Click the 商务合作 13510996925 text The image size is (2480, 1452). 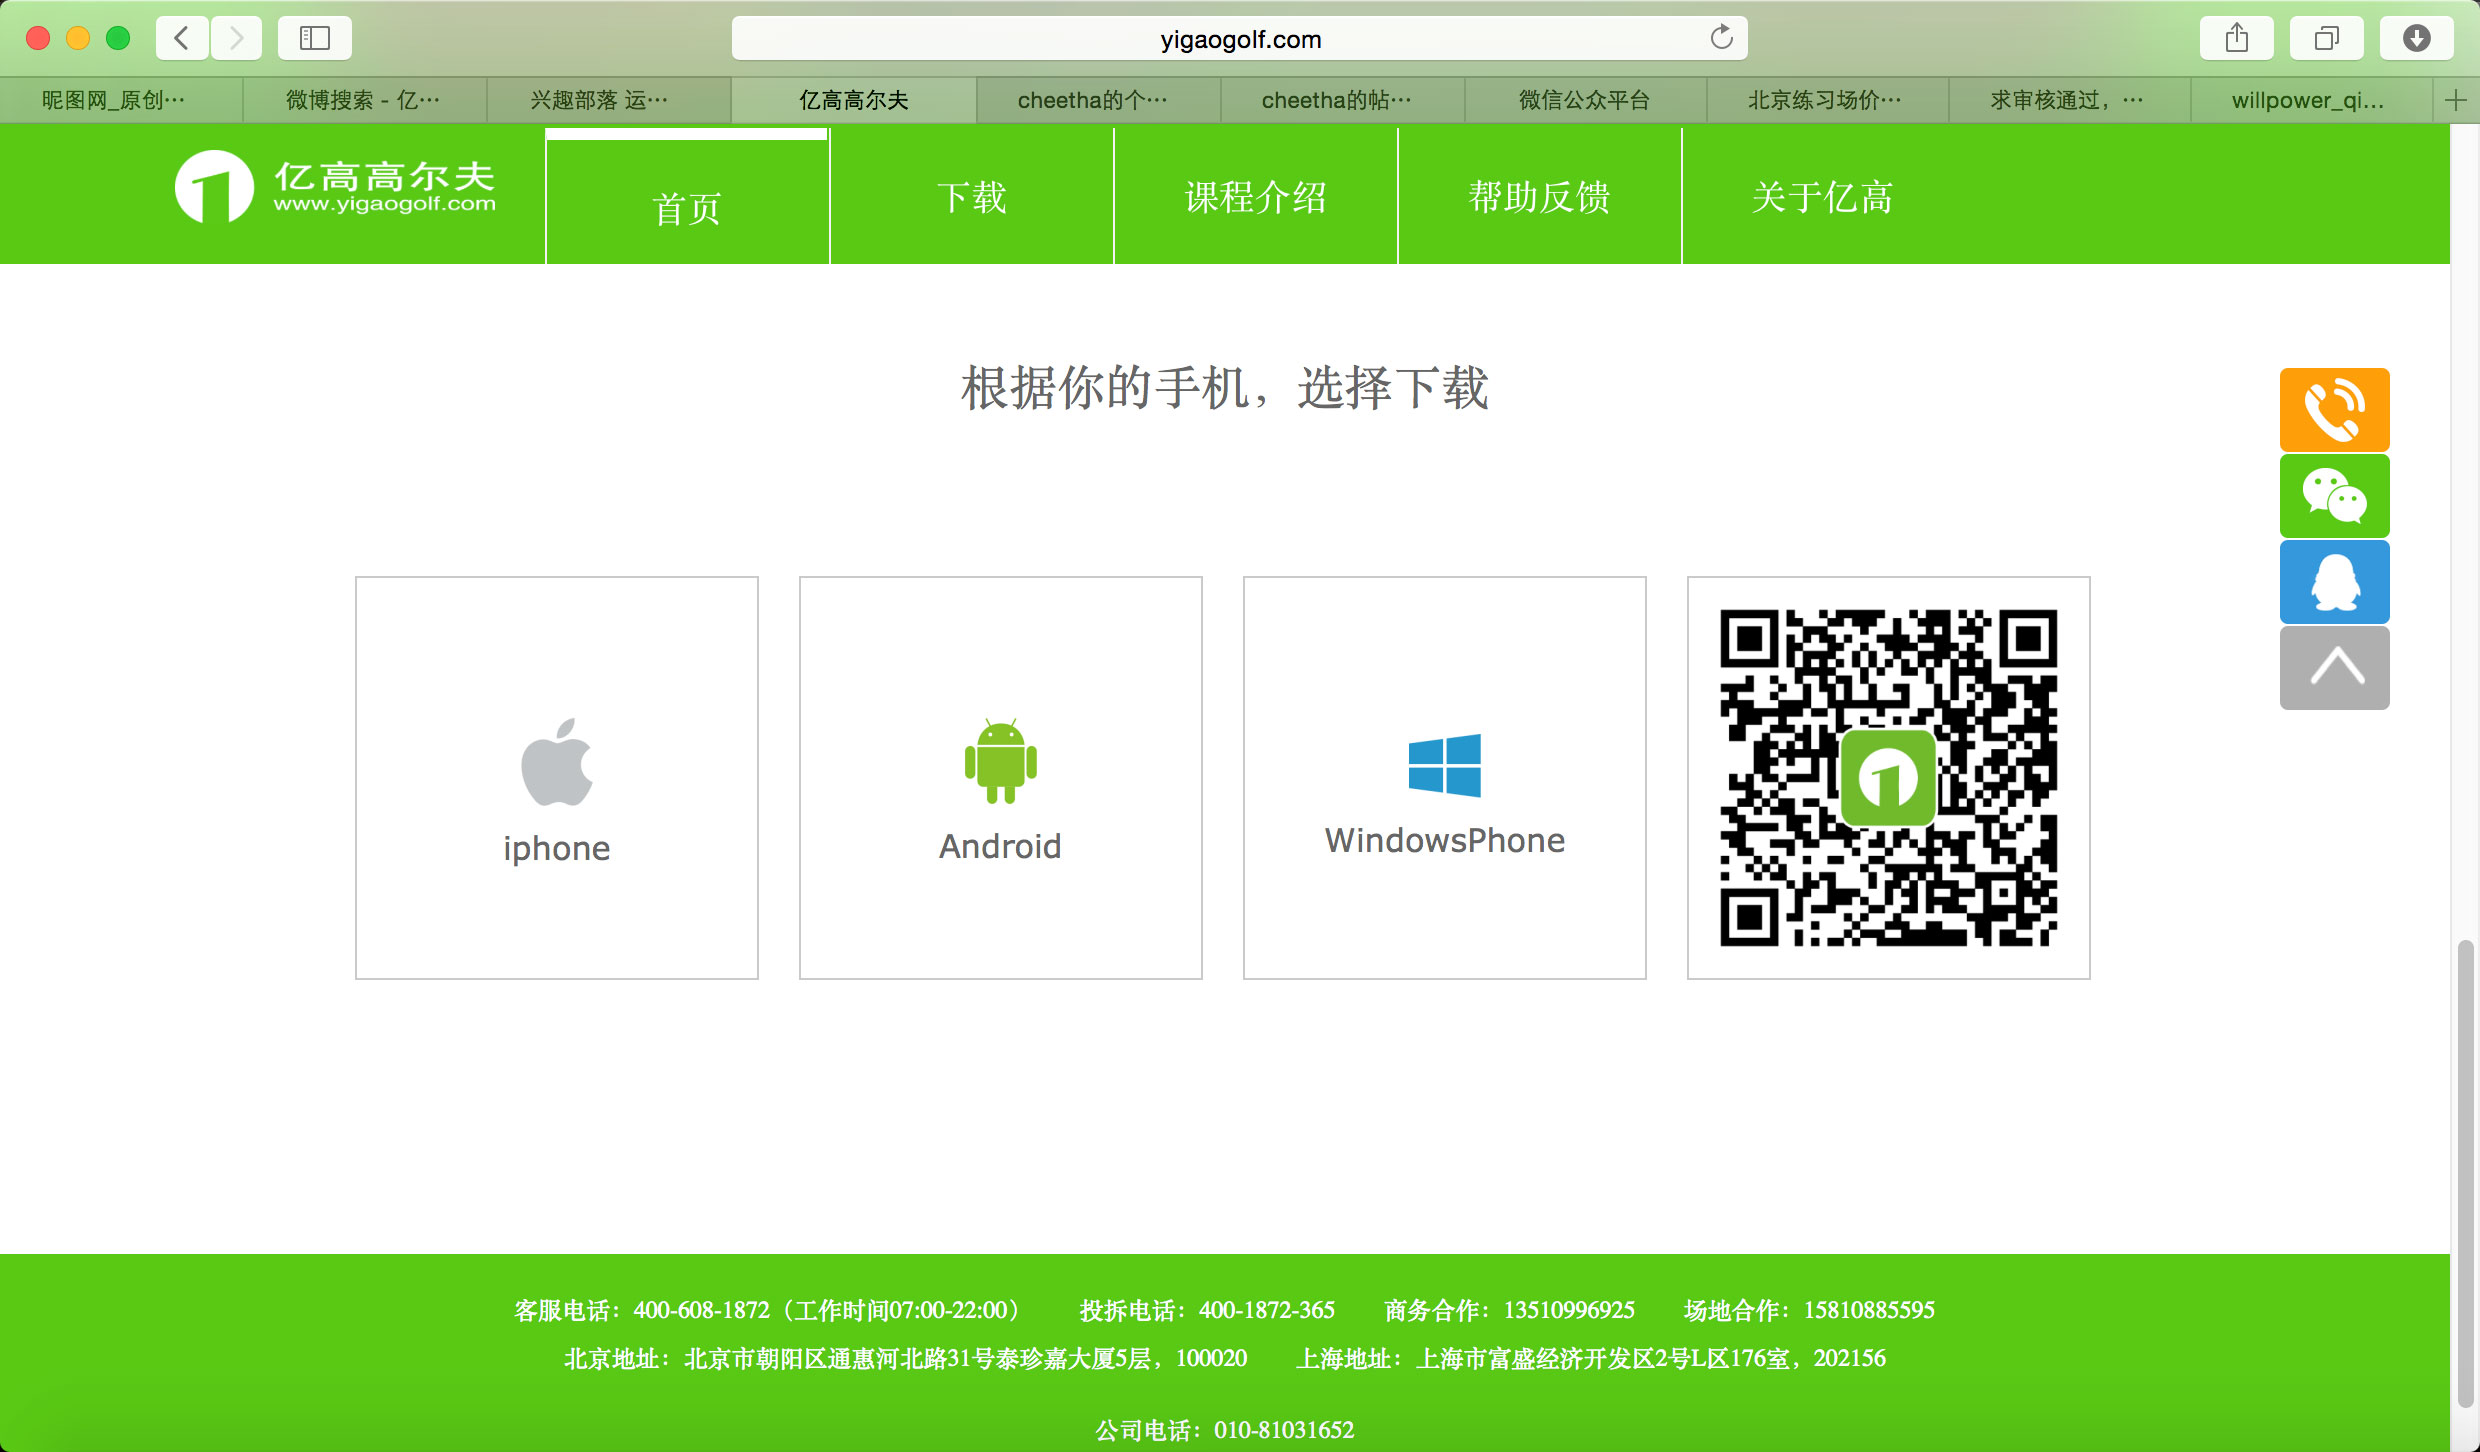(1510, 1310)
